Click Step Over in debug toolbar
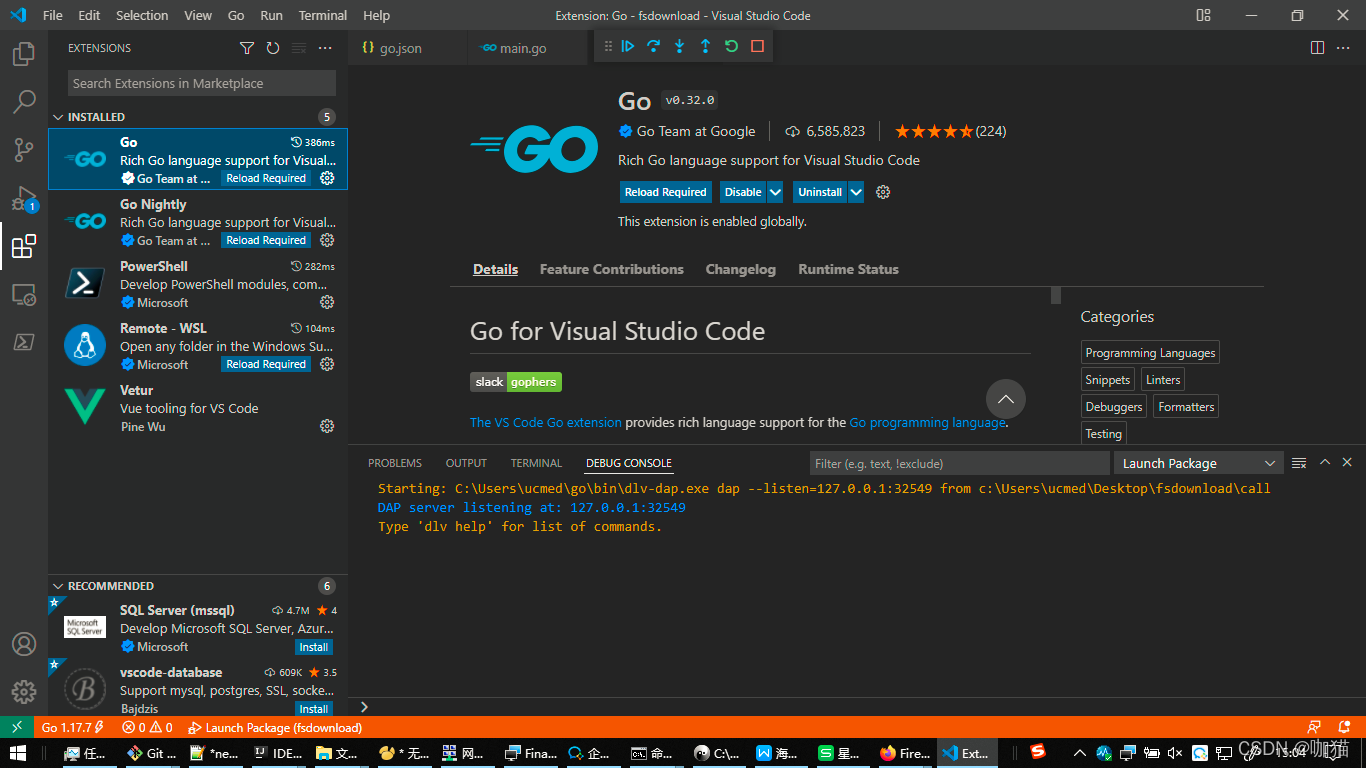This screenshot has width=1366, height=768. click(x=654, y=46)
